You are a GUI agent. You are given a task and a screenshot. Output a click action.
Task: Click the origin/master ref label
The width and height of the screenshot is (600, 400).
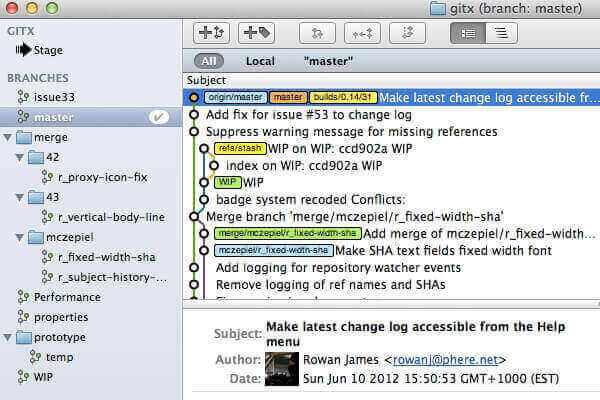click(235, 98)
